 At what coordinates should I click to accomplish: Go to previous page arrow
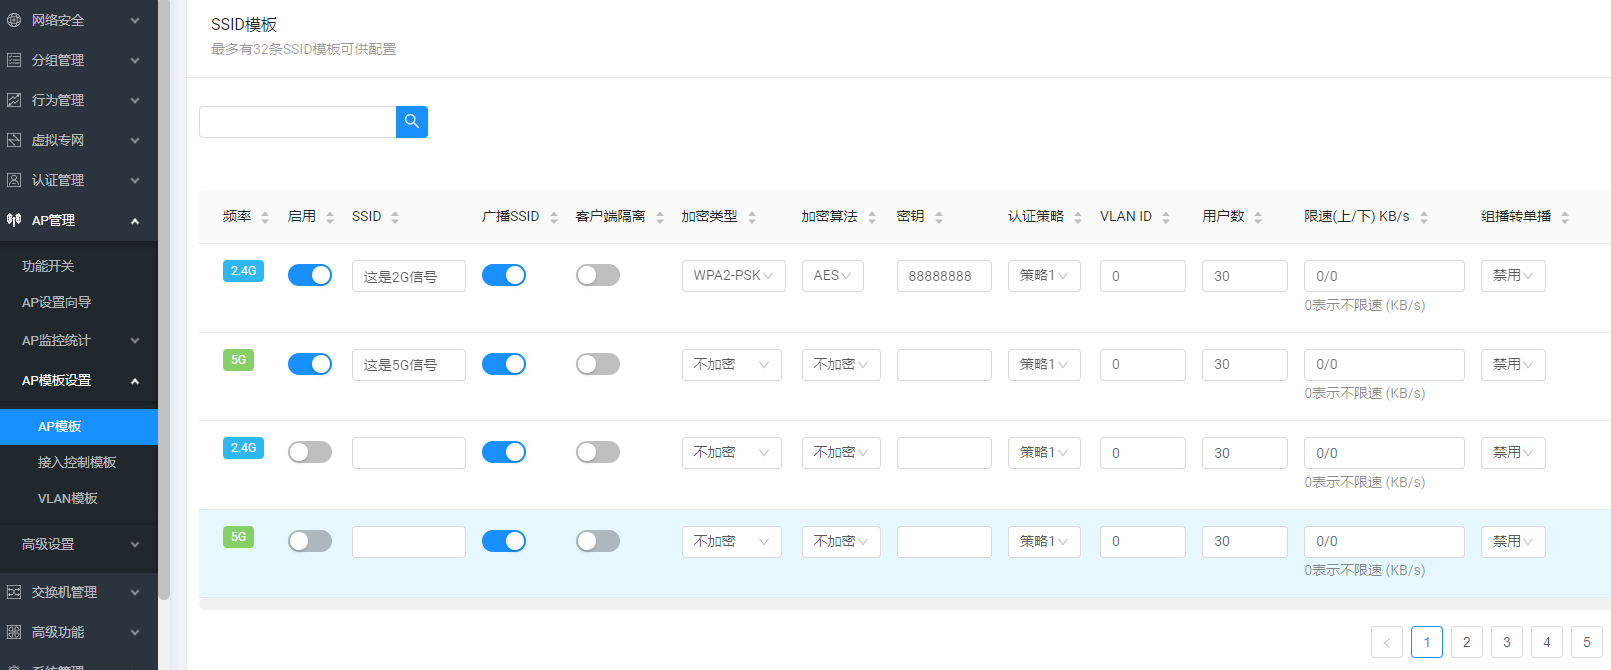[x=1387, y=642]
